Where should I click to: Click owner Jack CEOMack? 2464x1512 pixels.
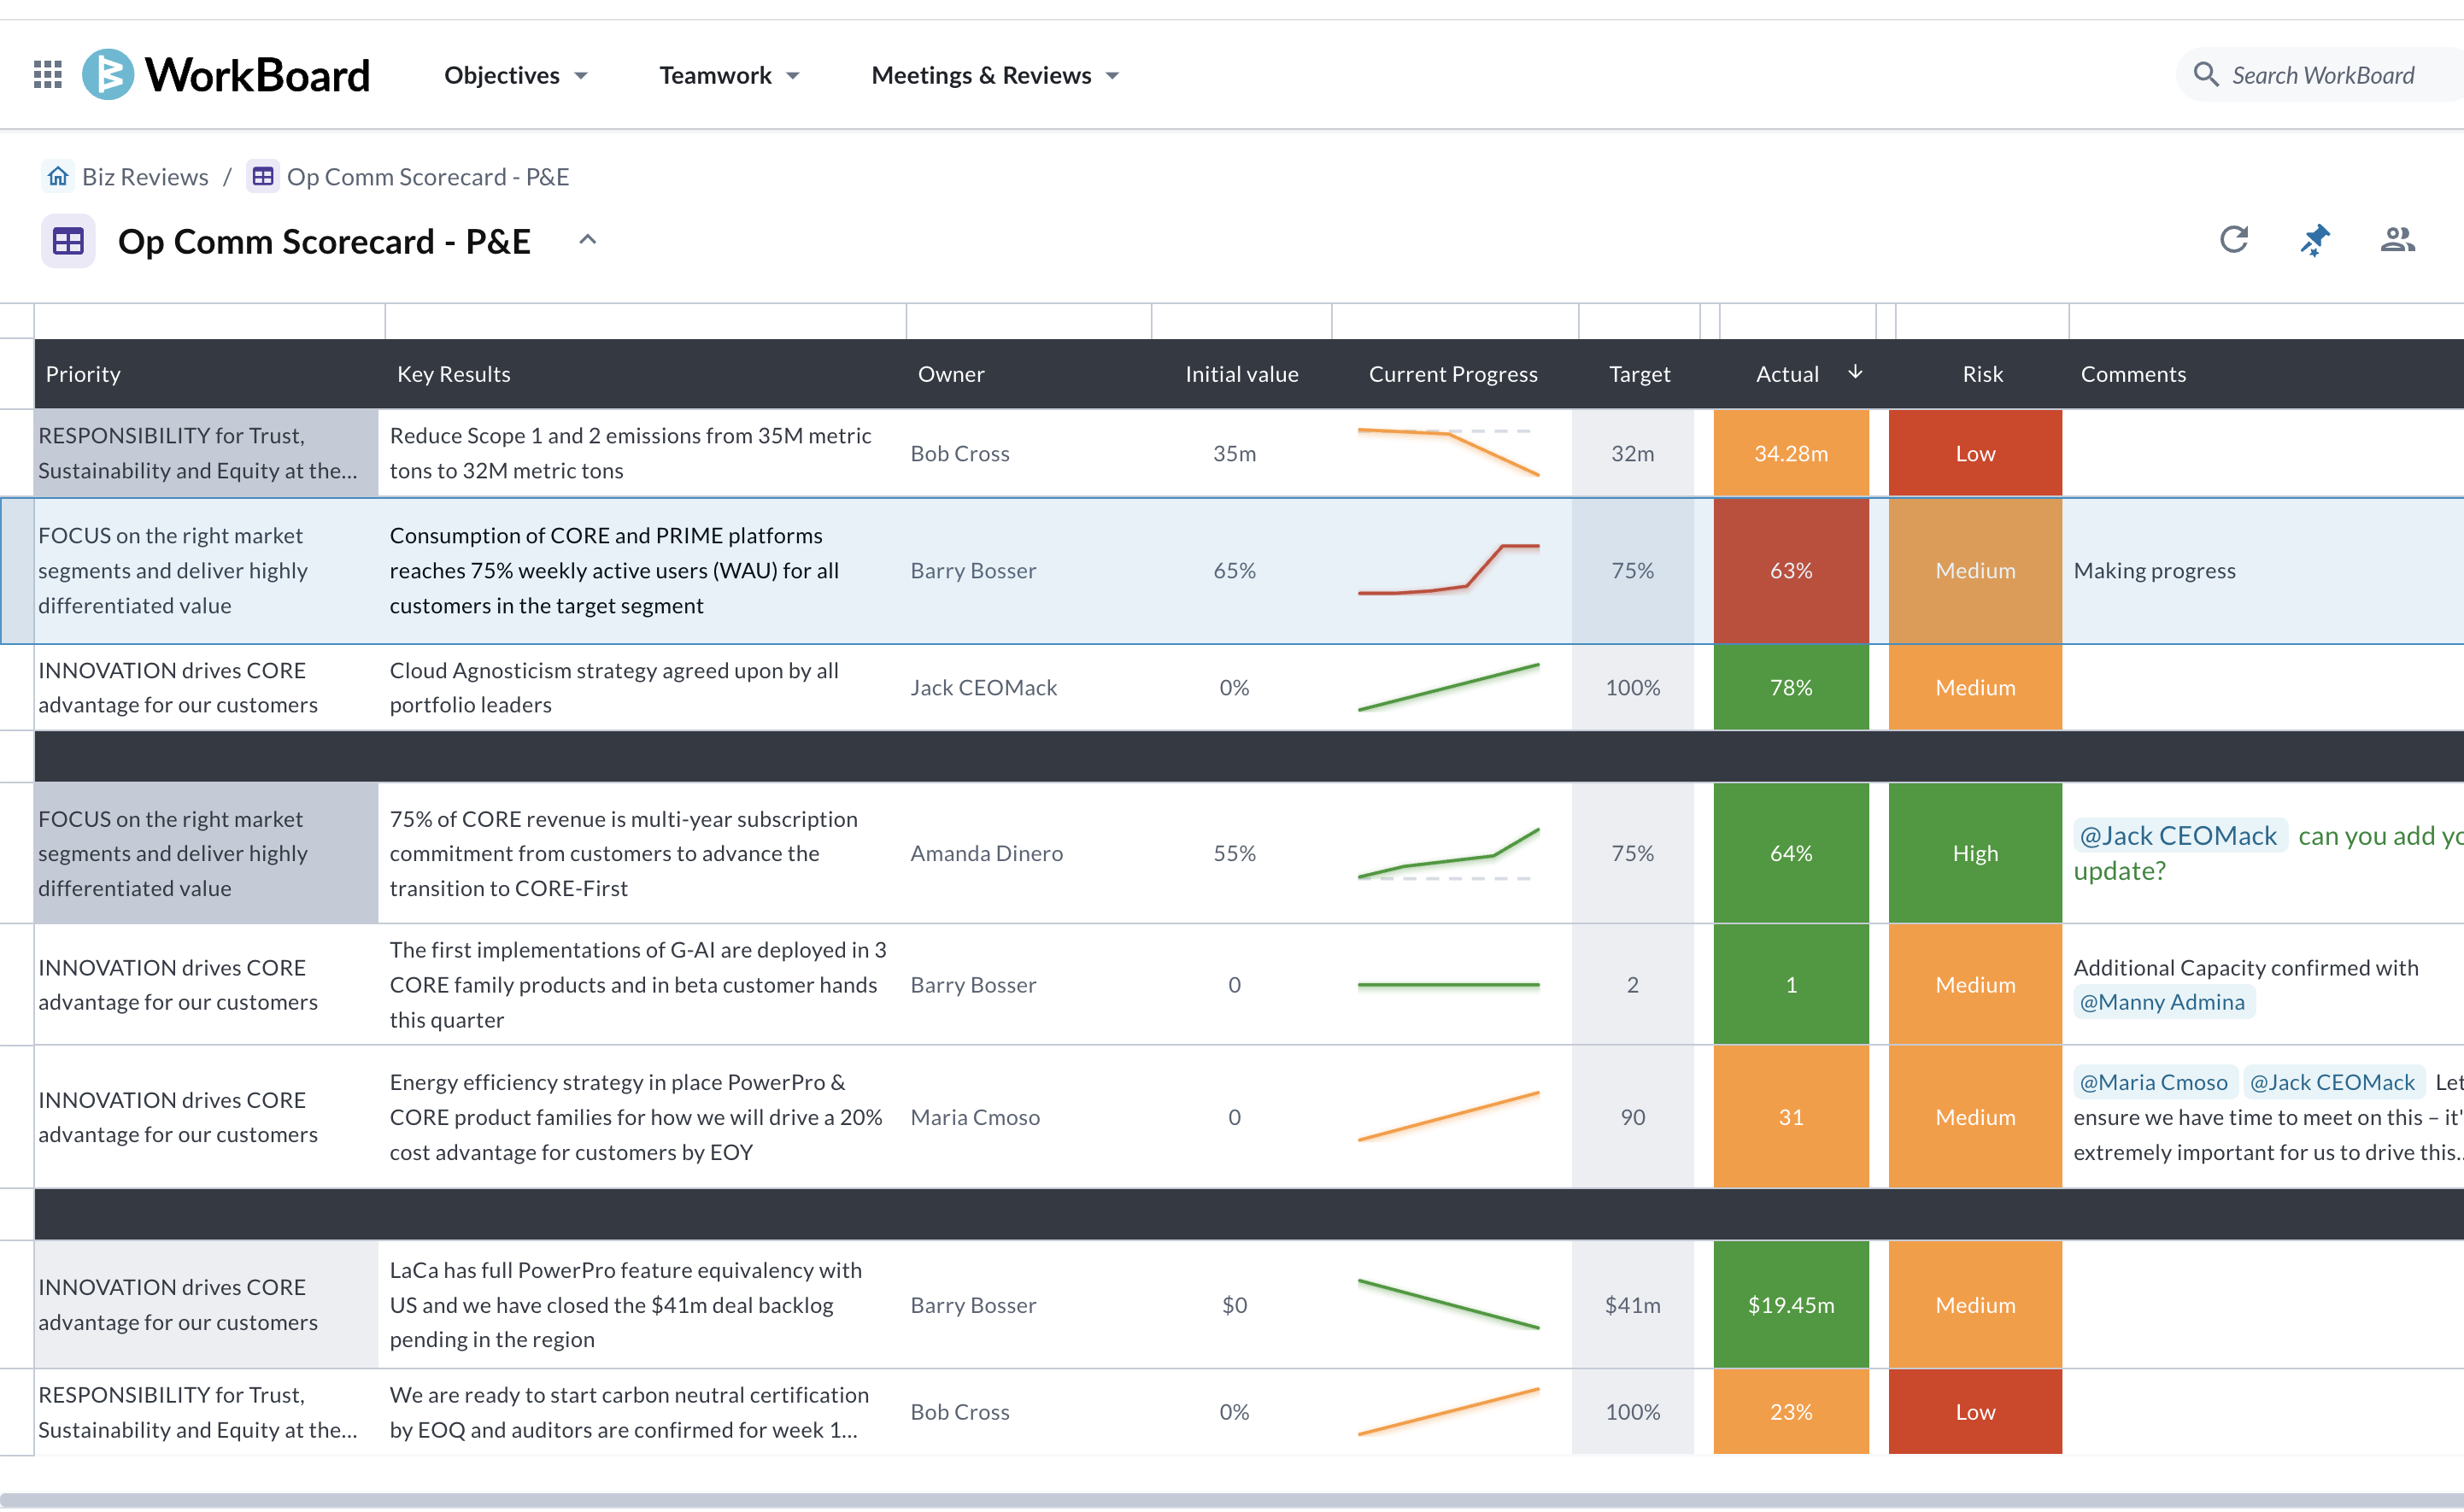[x=983, y=687]
